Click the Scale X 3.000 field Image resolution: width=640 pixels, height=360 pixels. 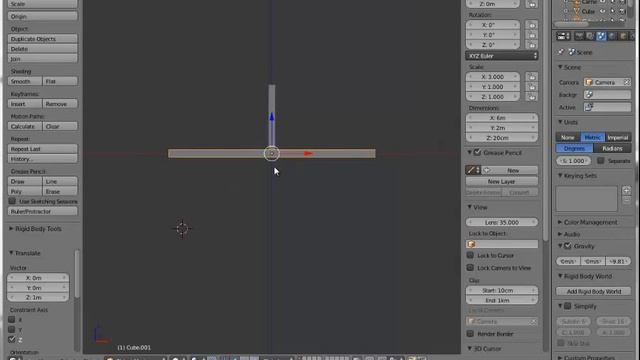493,77
